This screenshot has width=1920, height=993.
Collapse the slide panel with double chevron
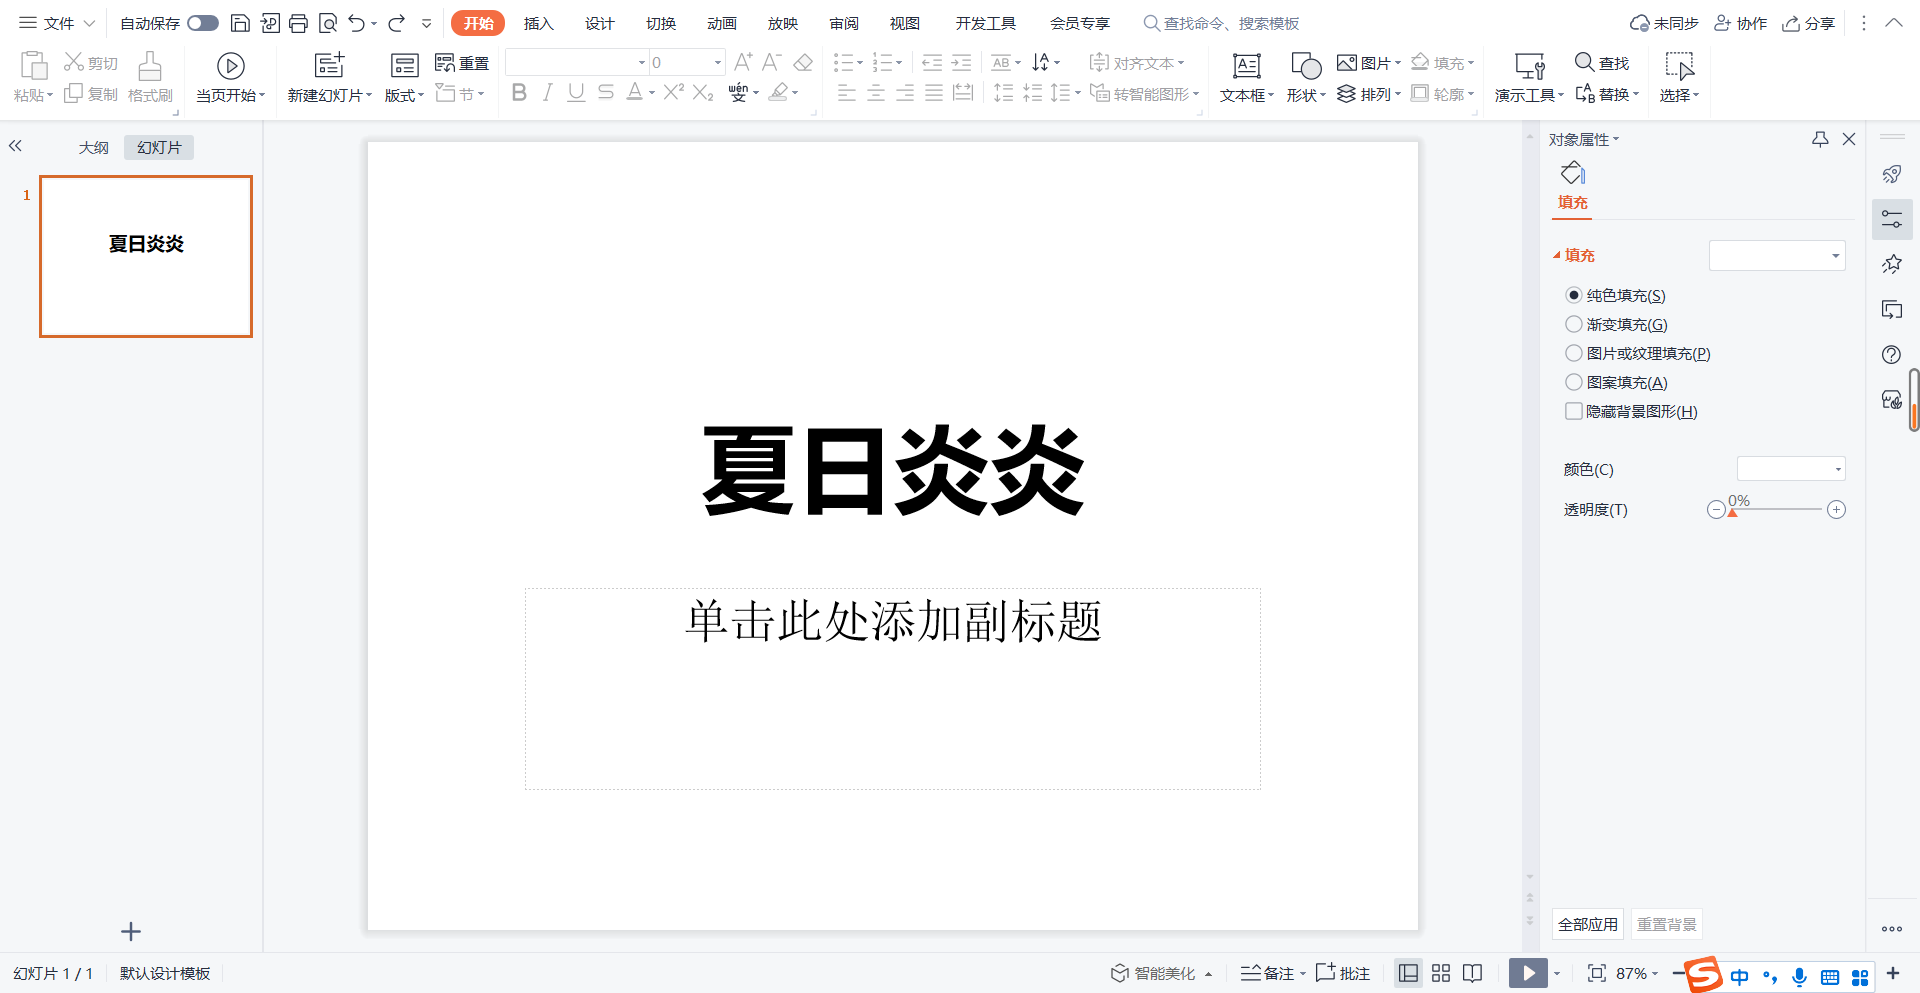[x=15, y=146]
